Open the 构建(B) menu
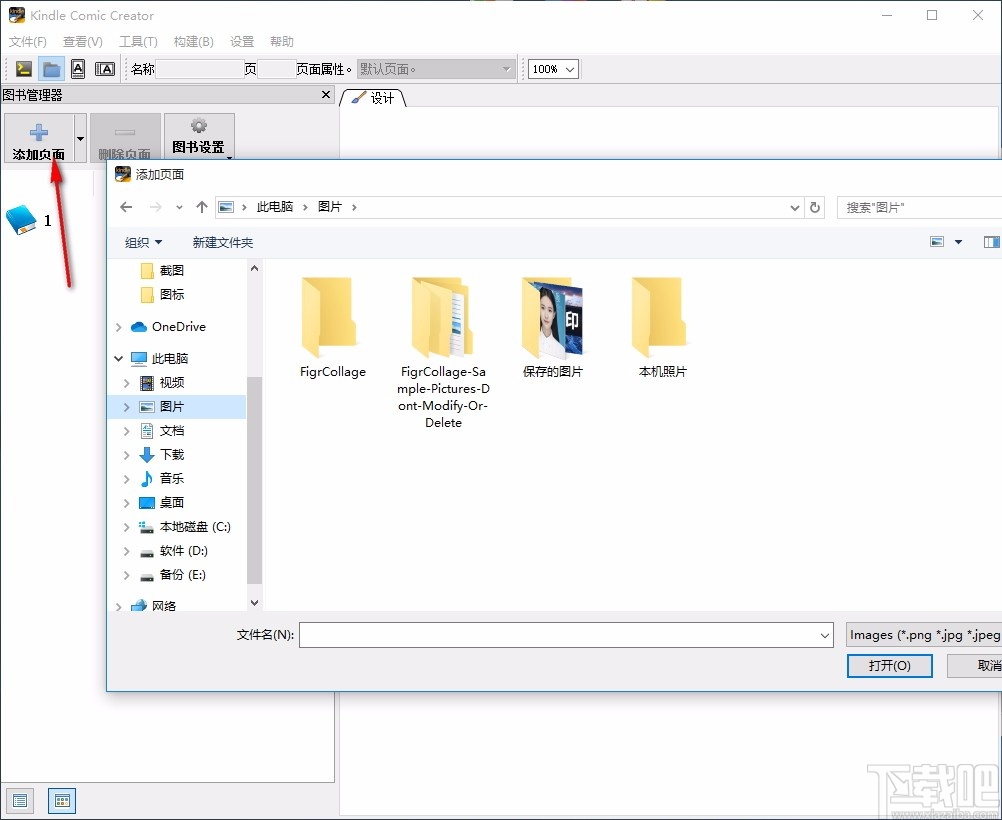The height and width of the screenshot is (820, 1002). pyautogui.click(x=194, y=42)
